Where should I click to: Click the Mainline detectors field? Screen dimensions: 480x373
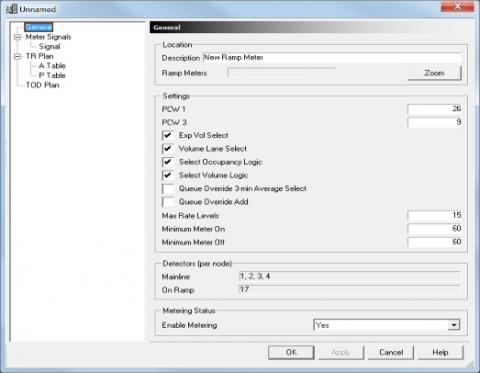click(x=350, y=276)
